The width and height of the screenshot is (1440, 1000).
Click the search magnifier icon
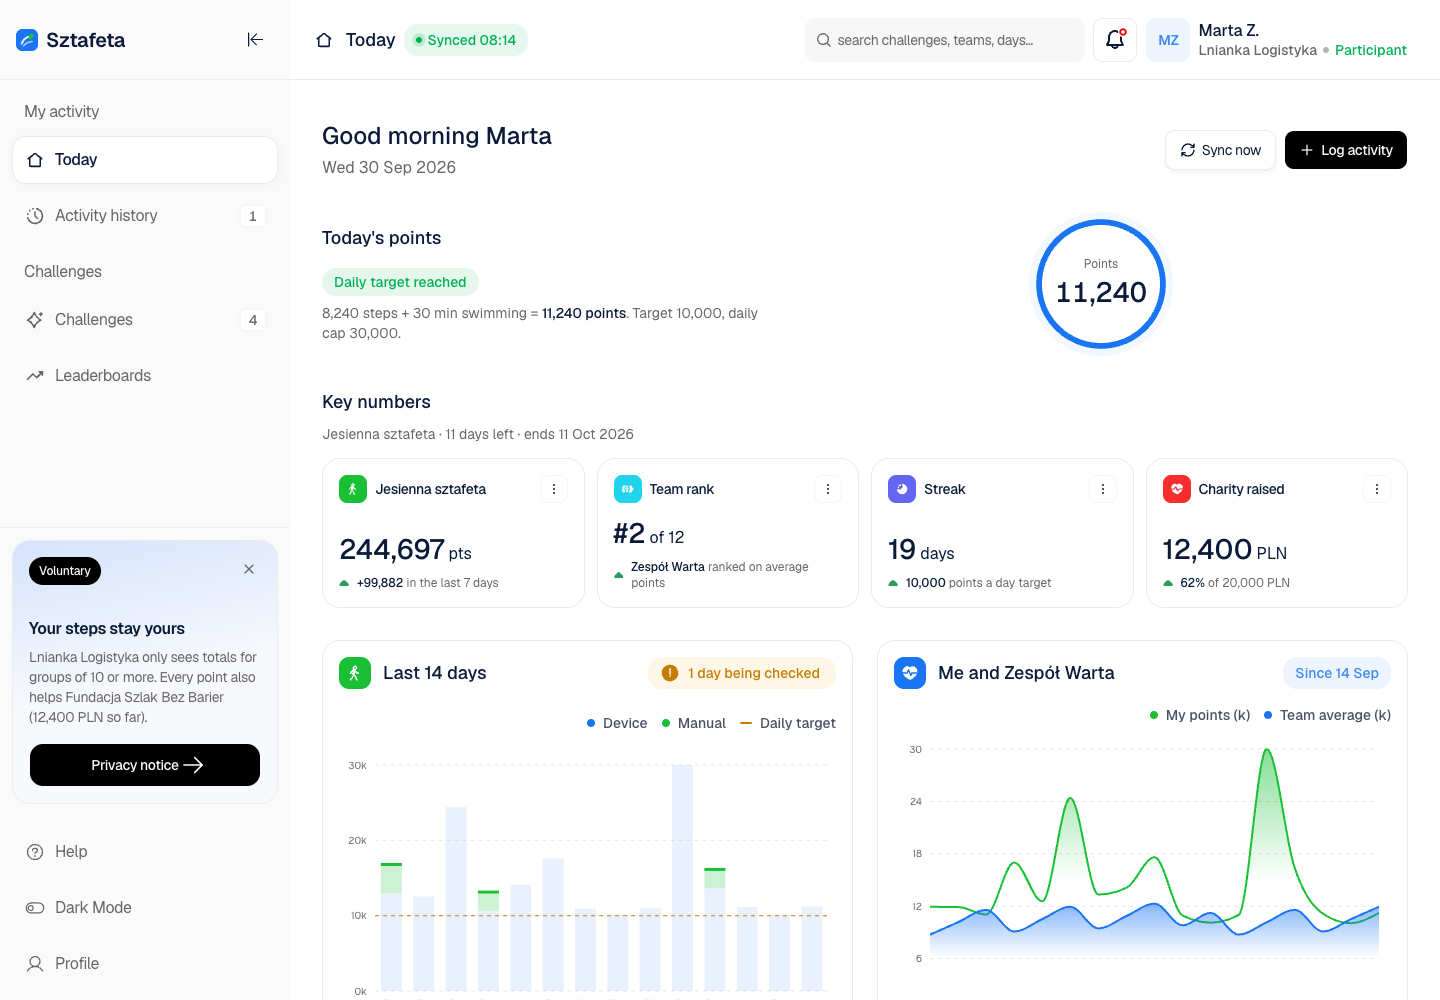coord(824,40)
